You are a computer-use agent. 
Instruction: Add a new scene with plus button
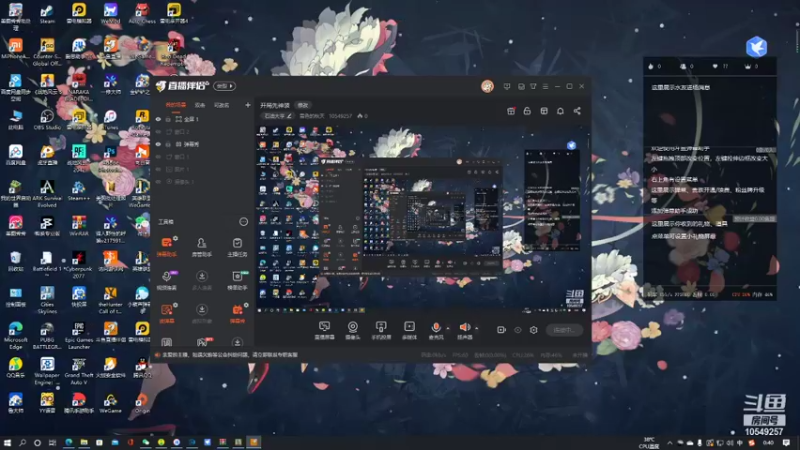[x=248, y=105]
